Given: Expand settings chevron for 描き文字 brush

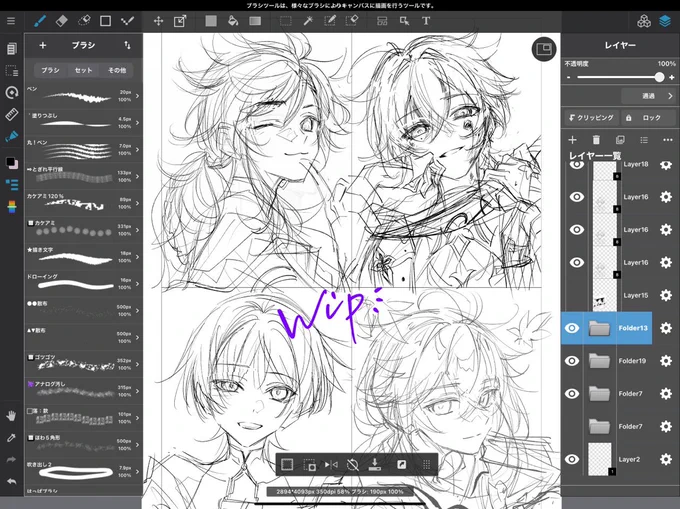Looking at the screenshot, I should 137,257.
